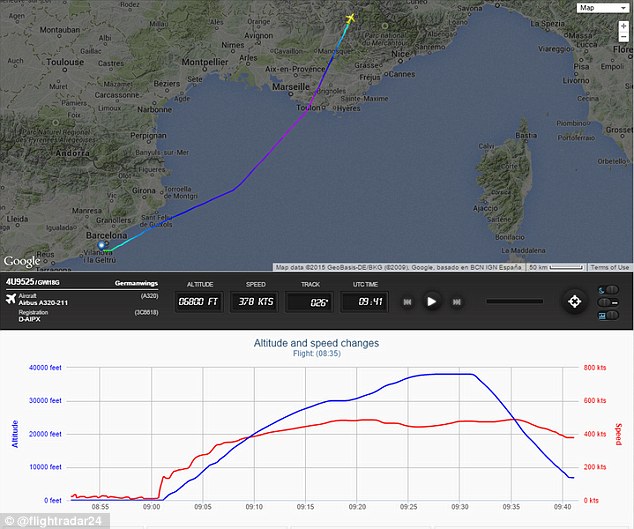Toggle the bottom switch with screen icon
The width and height of the screenshot is (634, 529).
609,315
